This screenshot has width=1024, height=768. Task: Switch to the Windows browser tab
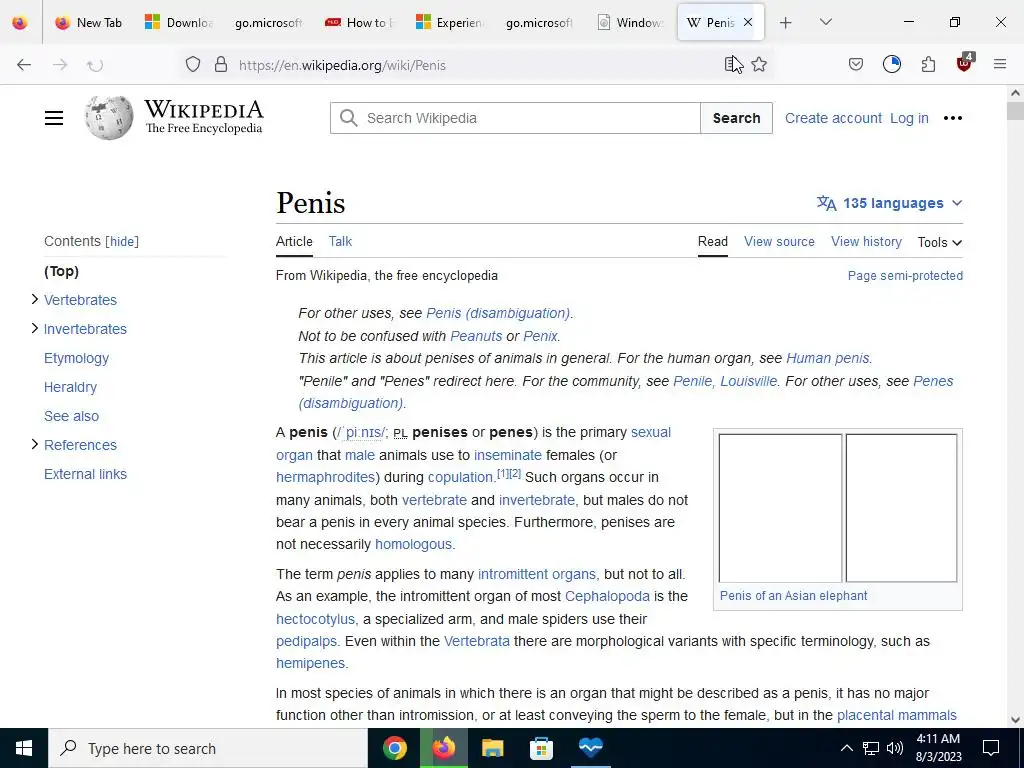point(632,23)
